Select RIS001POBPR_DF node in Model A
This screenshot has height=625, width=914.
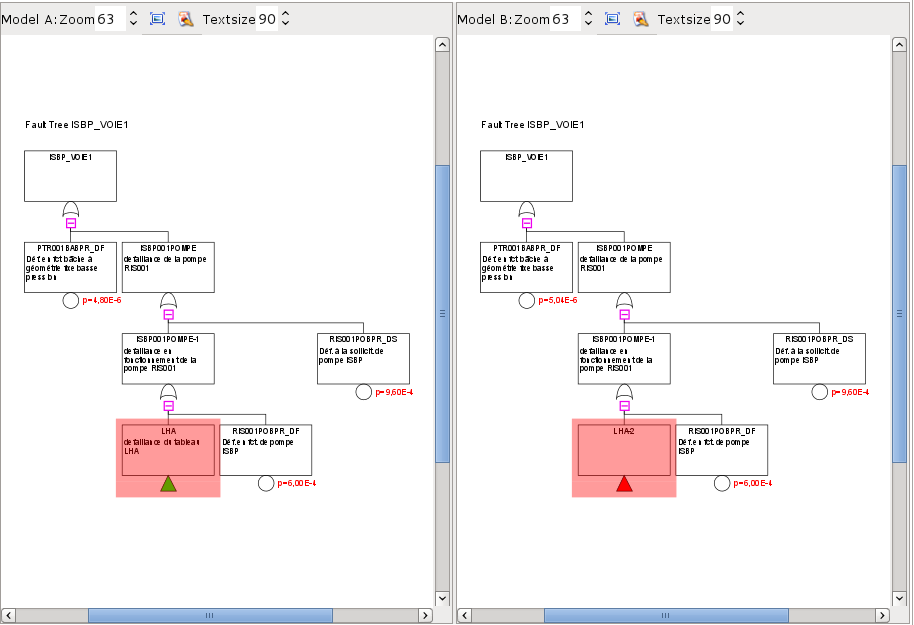tap(266, 450)
